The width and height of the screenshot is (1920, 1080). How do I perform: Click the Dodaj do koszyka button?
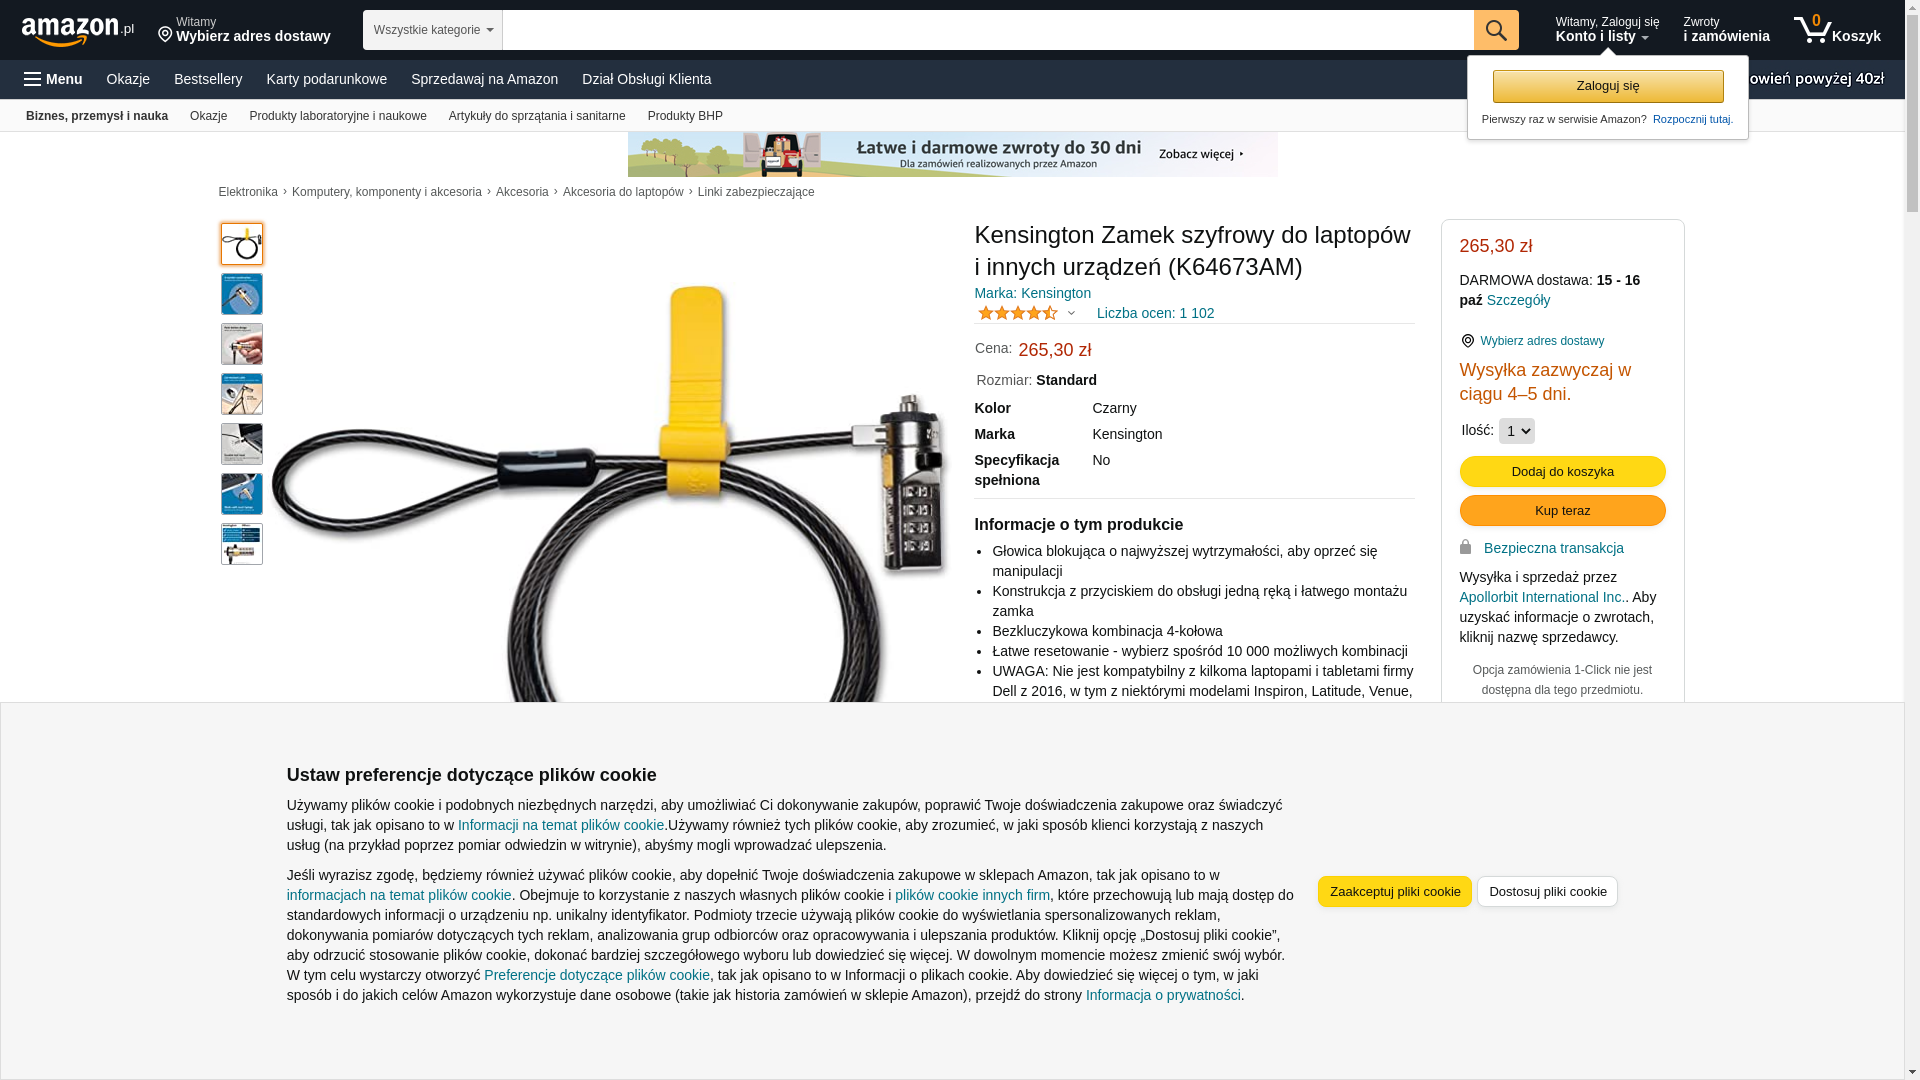1562,472
